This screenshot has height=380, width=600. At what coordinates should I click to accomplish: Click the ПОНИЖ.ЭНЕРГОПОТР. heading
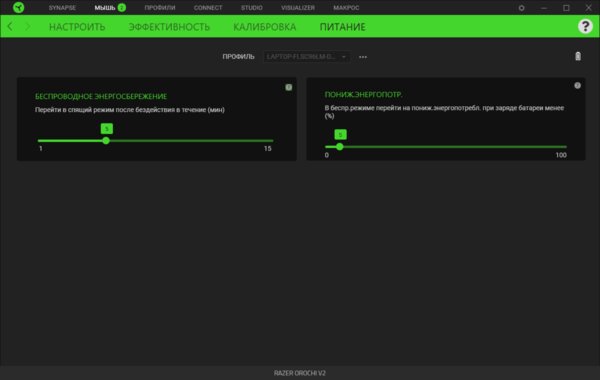coord(364,95)
